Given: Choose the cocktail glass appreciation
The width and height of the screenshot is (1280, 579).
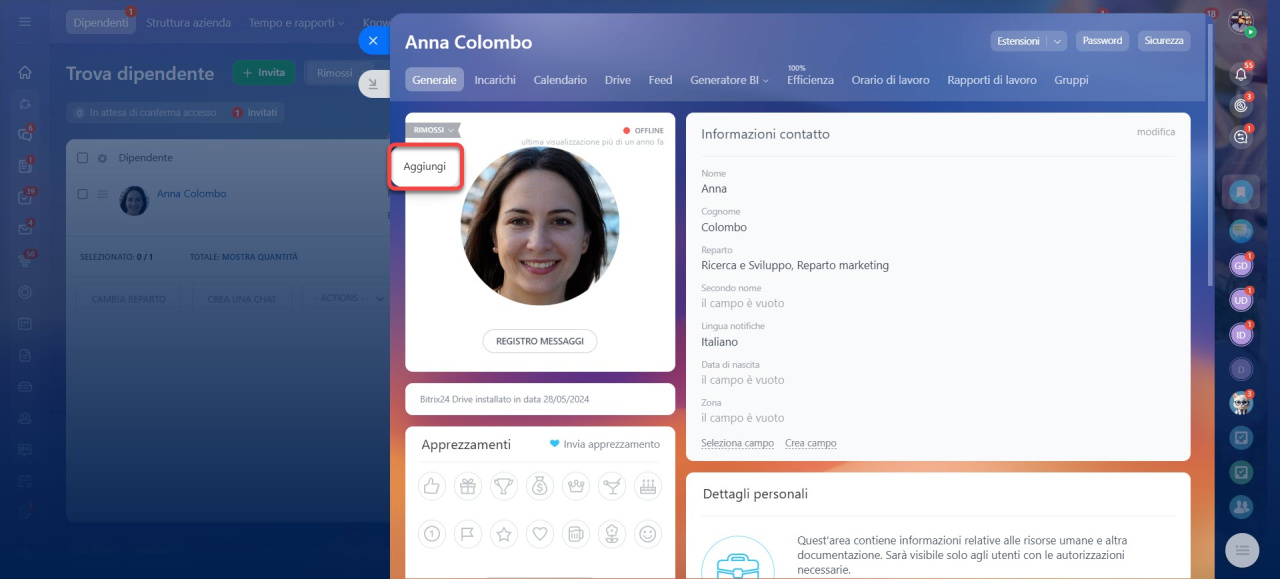Looking at the screenshot, I should click(612, 486).
